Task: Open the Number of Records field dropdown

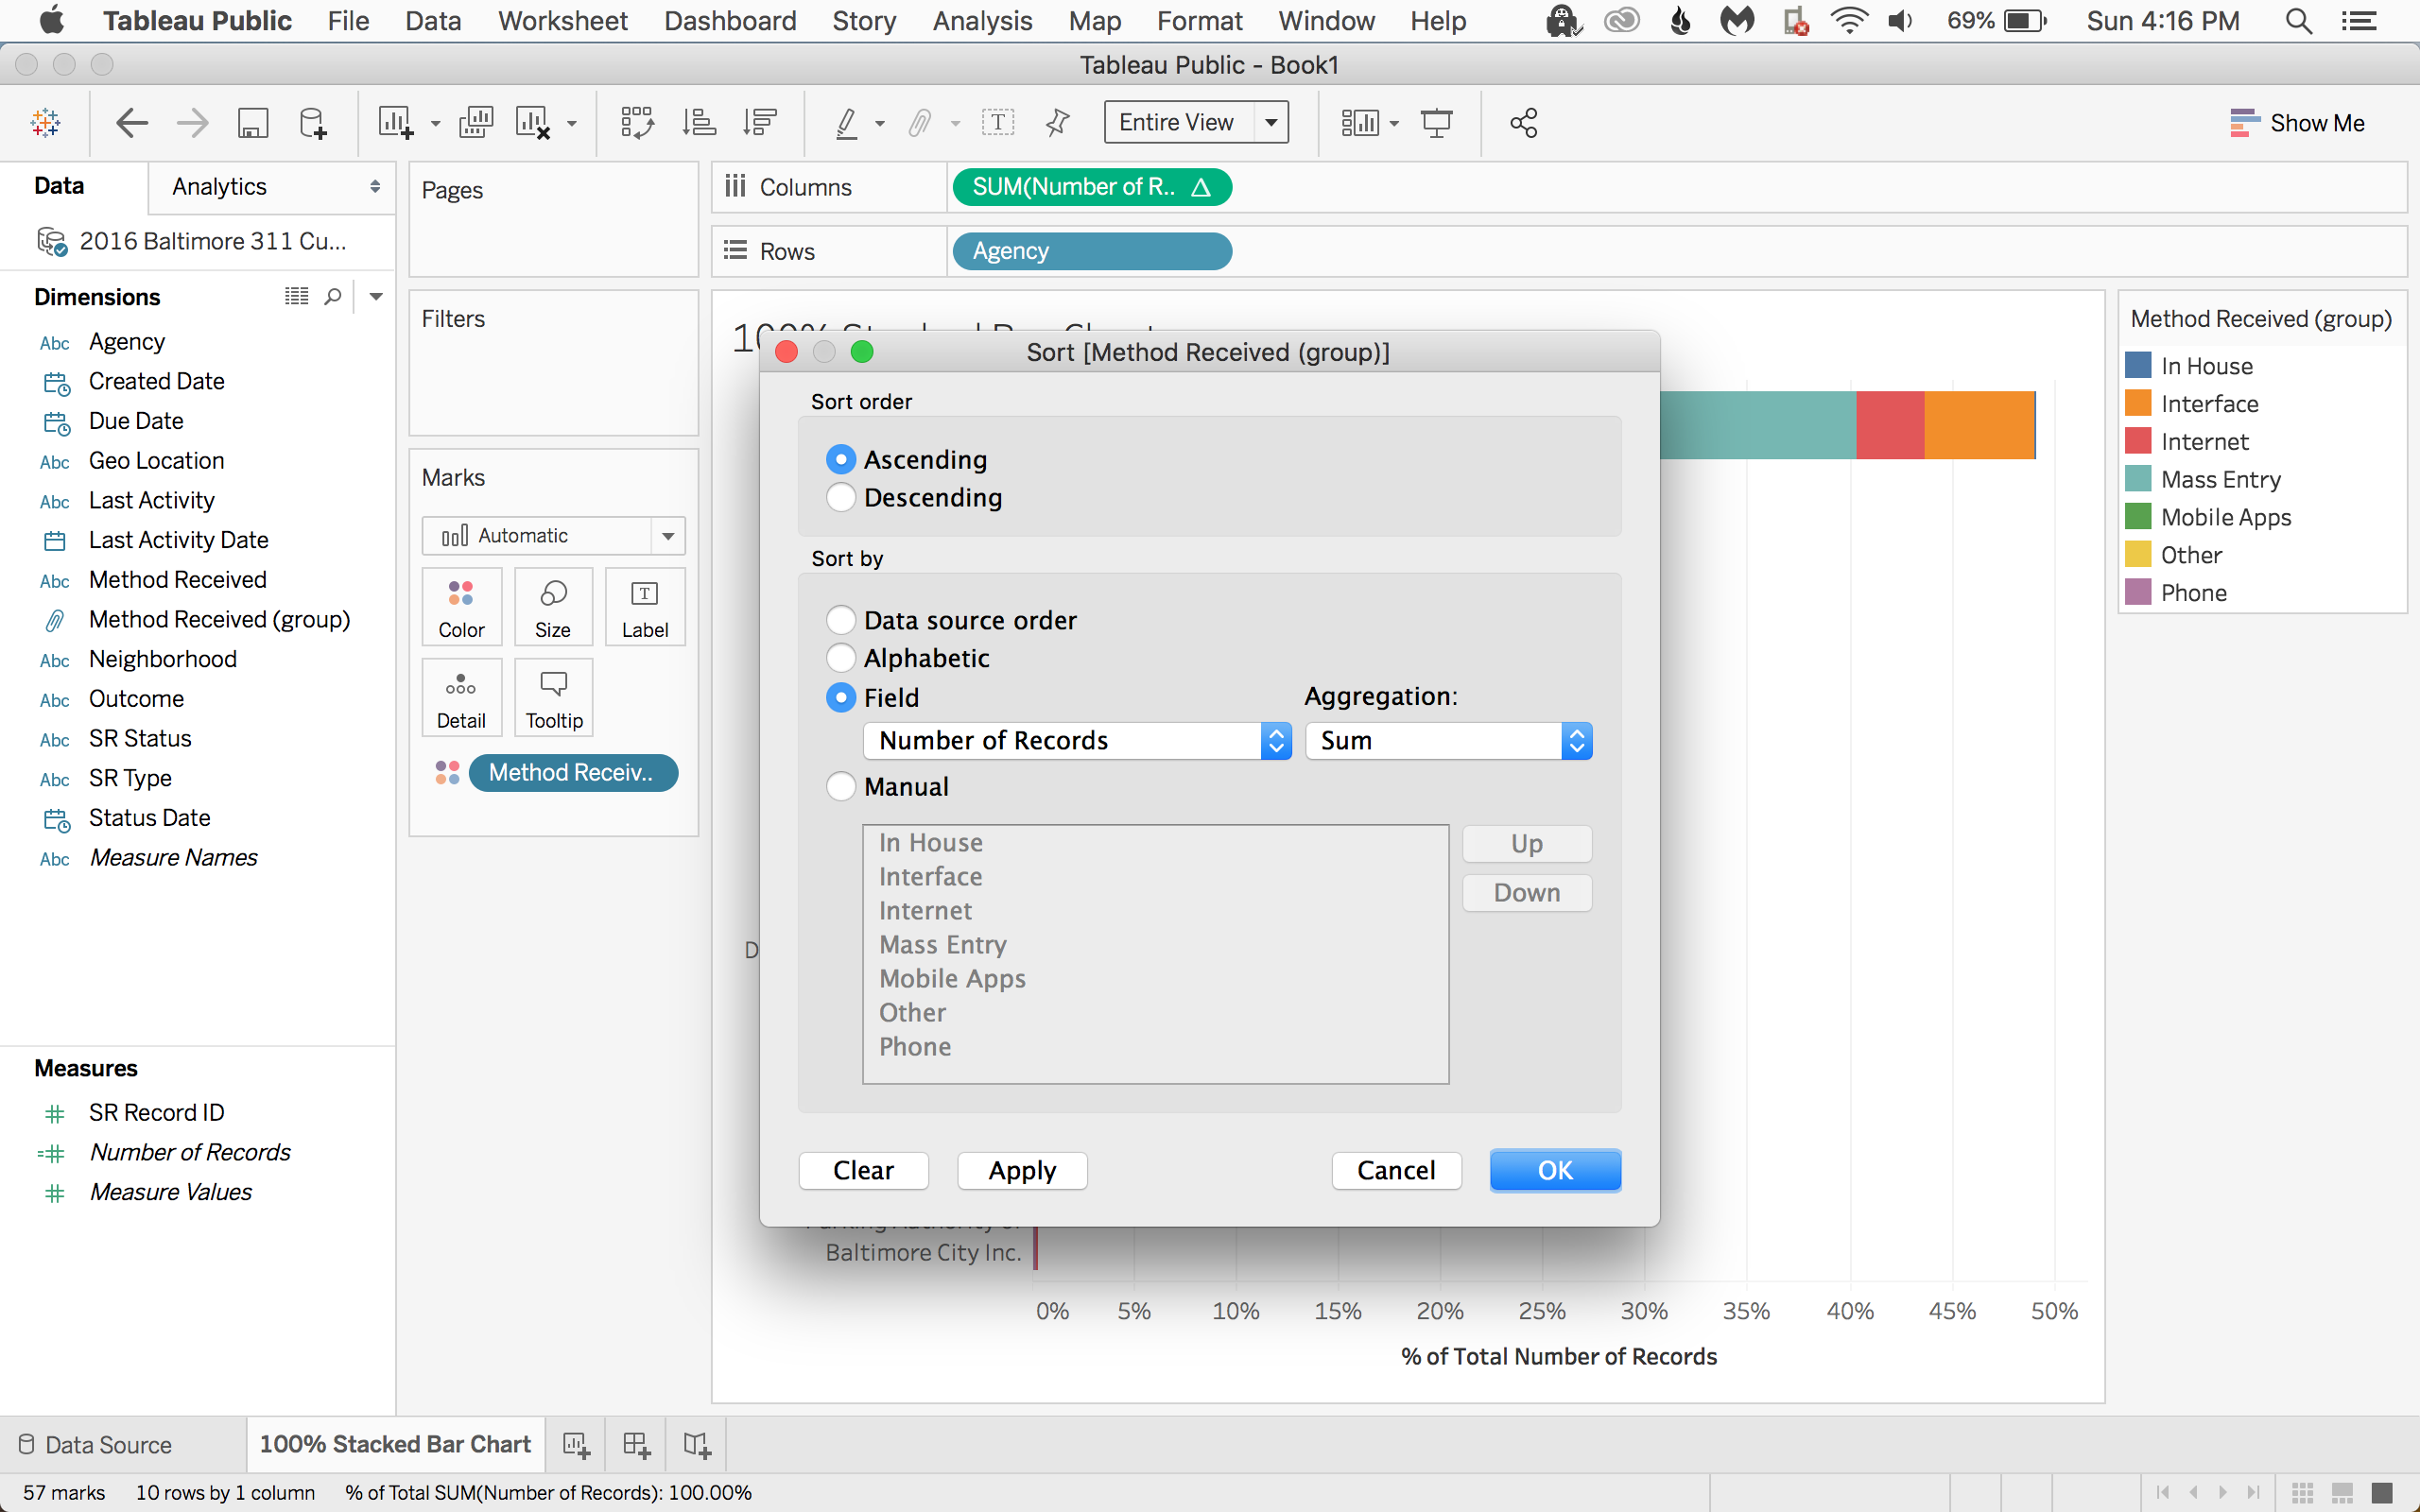Action: point(1077,741)
